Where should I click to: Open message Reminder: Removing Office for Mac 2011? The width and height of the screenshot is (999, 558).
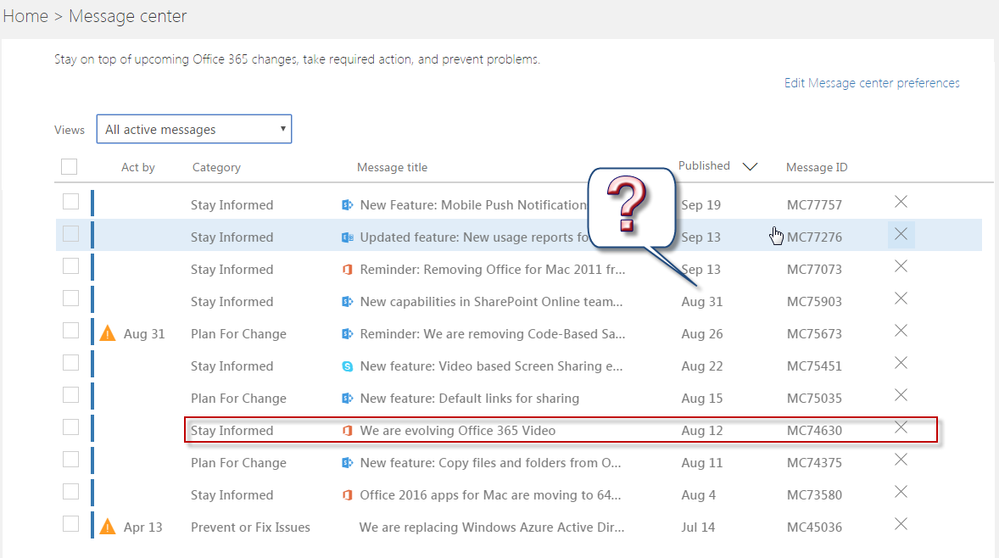pyautogui.click(x=492, y=269)
